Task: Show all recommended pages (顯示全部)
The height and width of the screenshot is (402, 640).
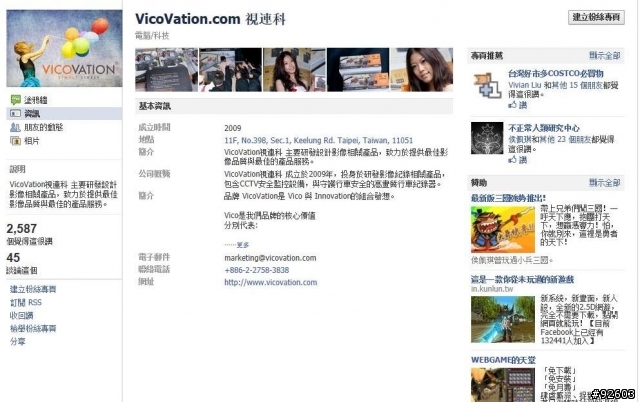Action: click(x=604, y=55)
